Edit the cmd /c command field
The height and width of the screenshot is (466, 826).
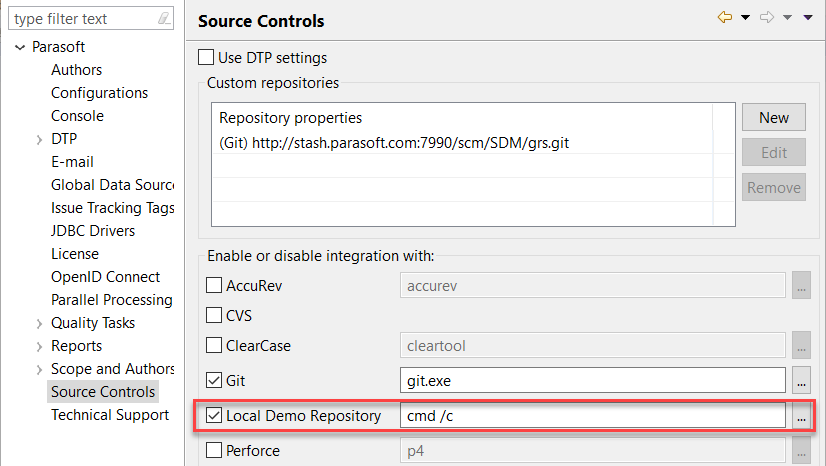pyautogui.click(x=593, y=415)
